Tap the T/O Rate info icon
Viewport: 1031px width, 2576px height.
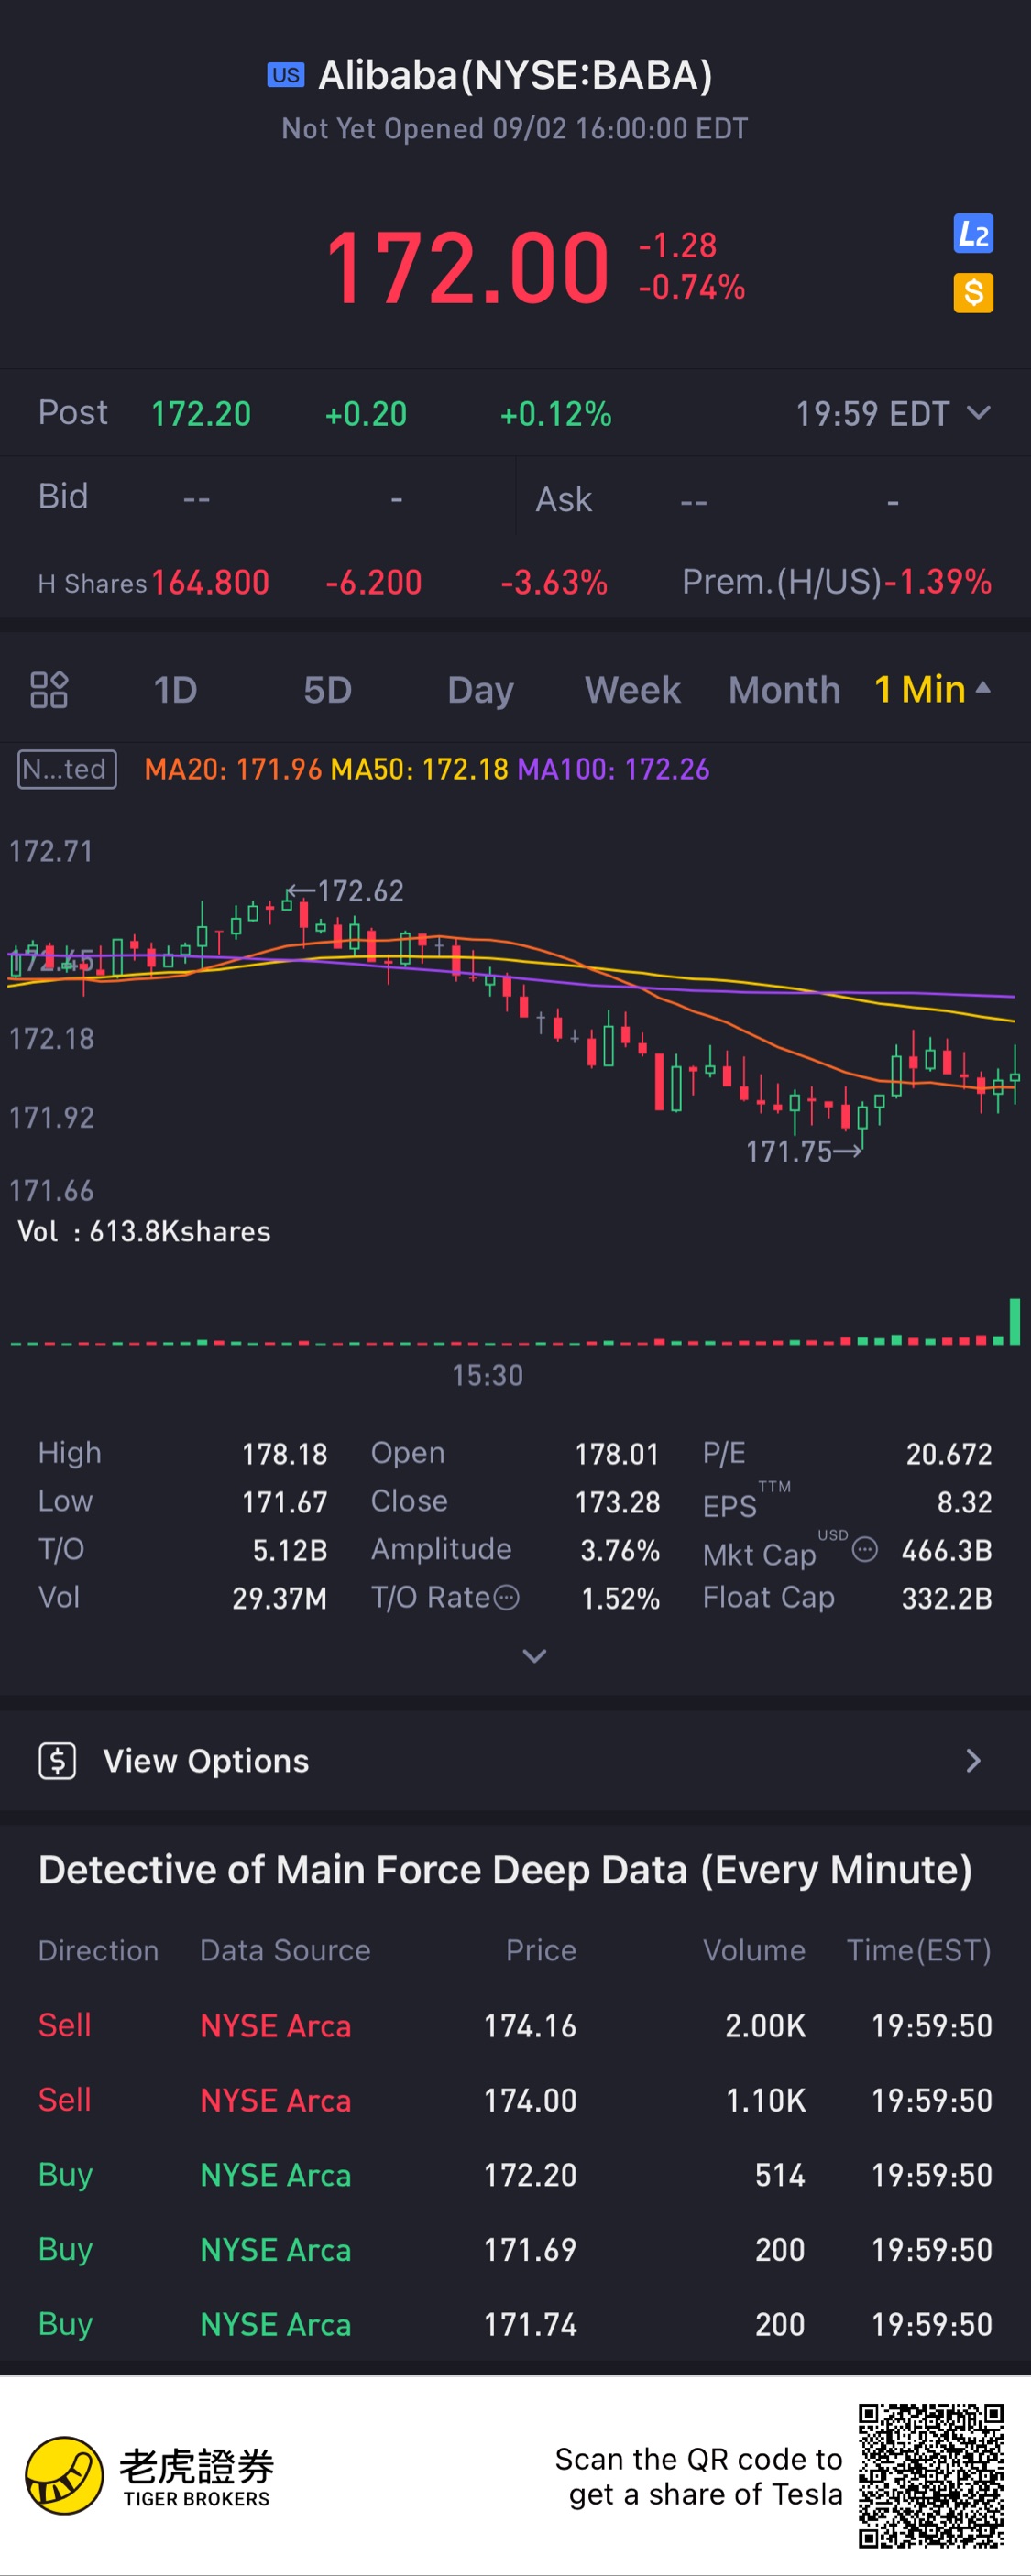tap(507, 1598)
